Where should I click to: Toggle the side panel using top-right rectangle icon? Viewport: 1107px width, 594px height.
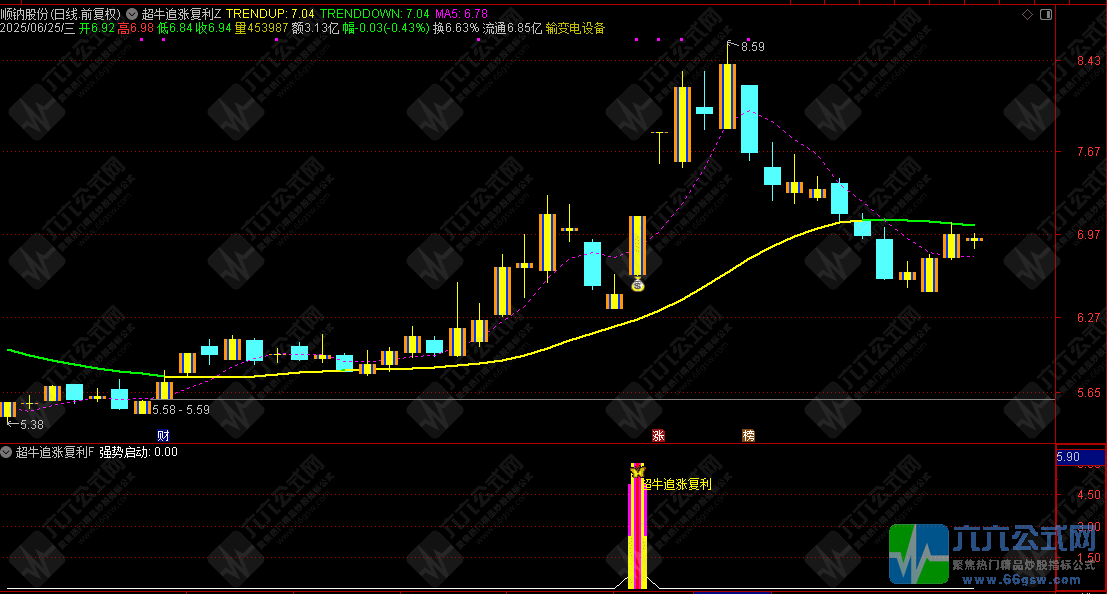click(x=1046, y=15)
